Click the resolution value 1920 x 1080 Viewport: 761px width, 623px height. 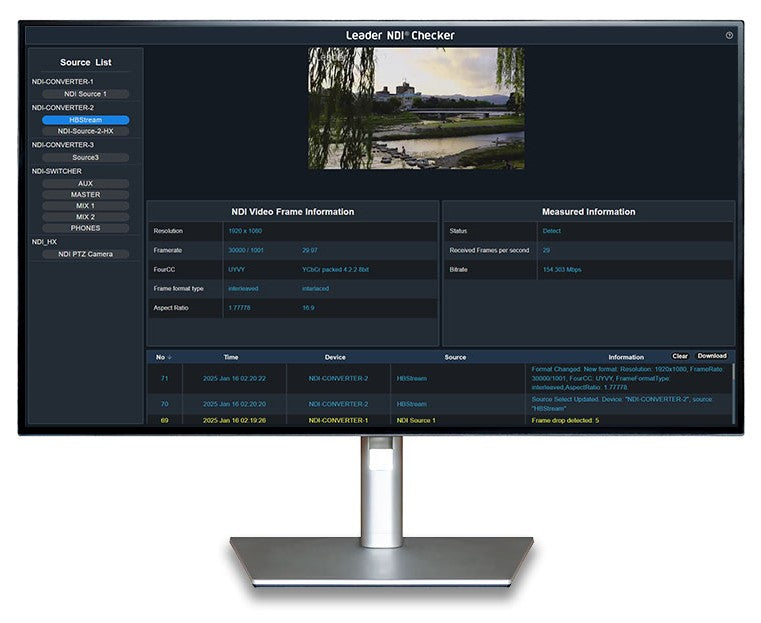pos(245,231)
